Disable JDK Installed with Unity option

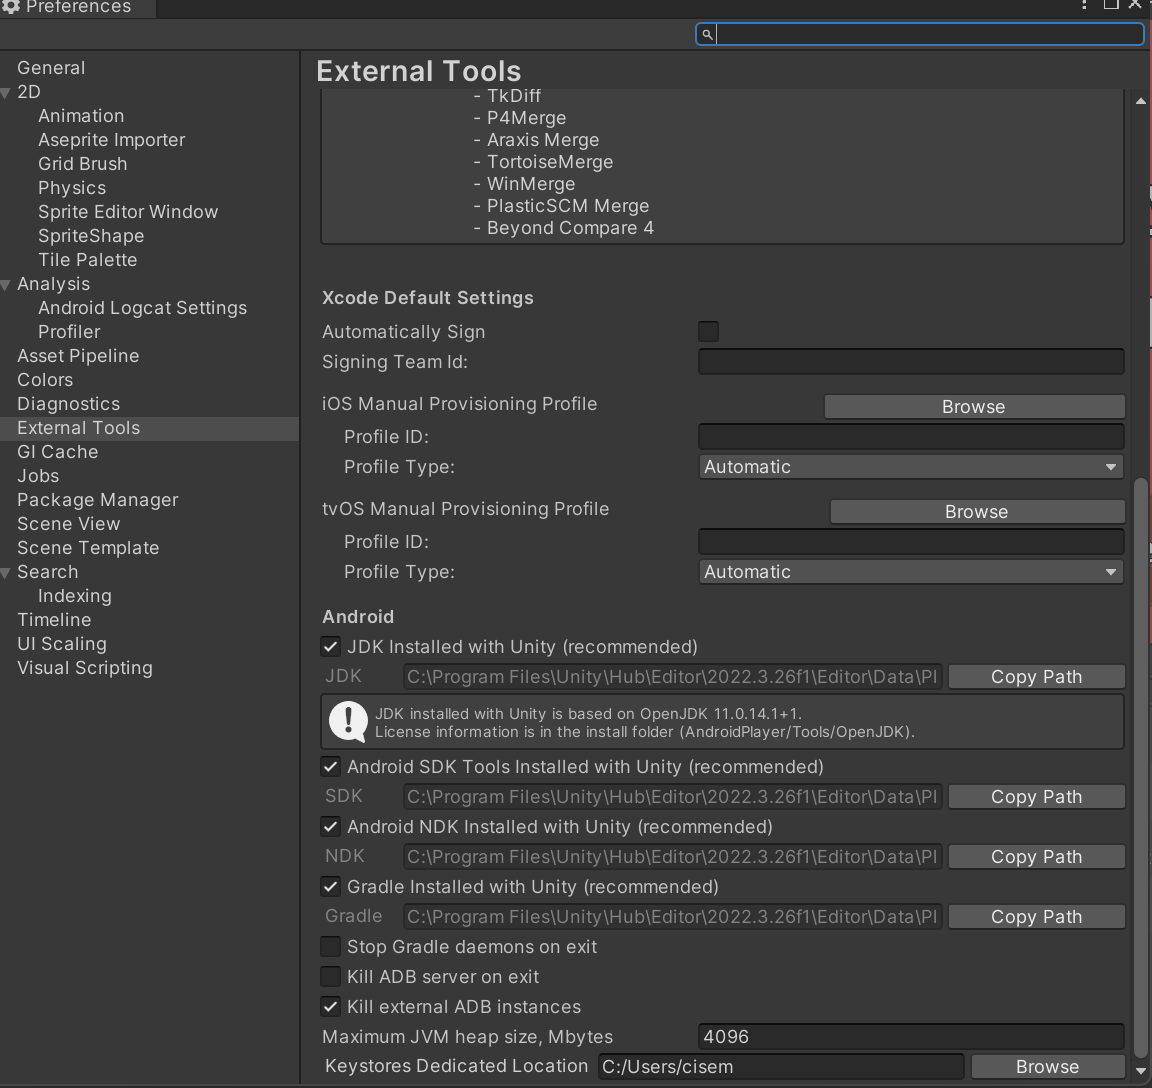(330, 646)
